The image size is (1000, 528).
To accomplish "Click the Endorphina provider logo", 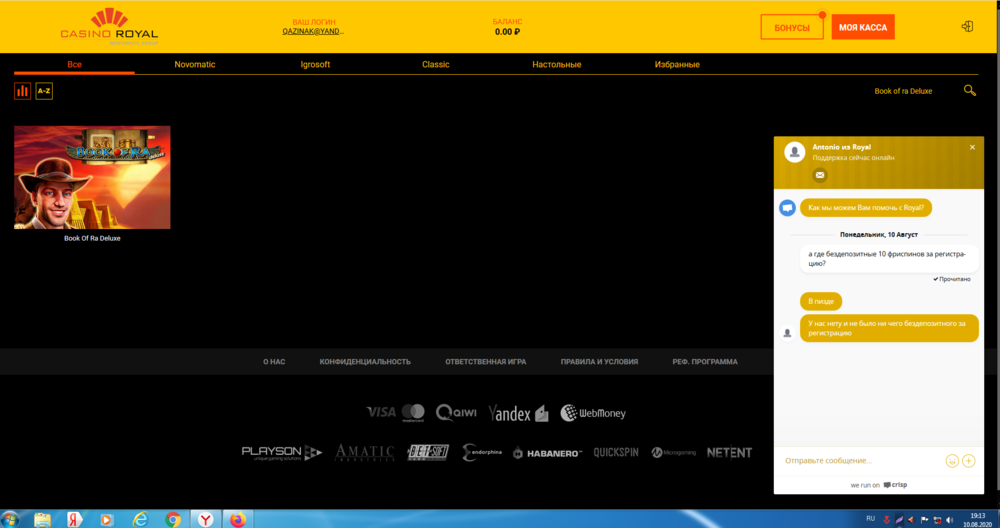I will click(x=482, y=452).
